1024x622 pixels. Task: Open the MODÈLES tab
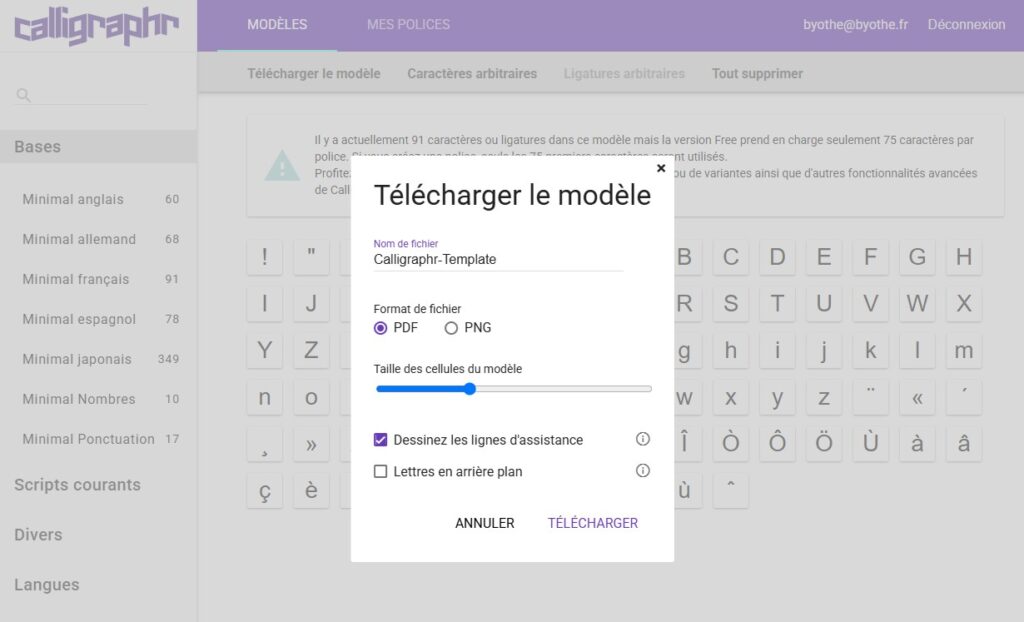click(x=277, y=25)
